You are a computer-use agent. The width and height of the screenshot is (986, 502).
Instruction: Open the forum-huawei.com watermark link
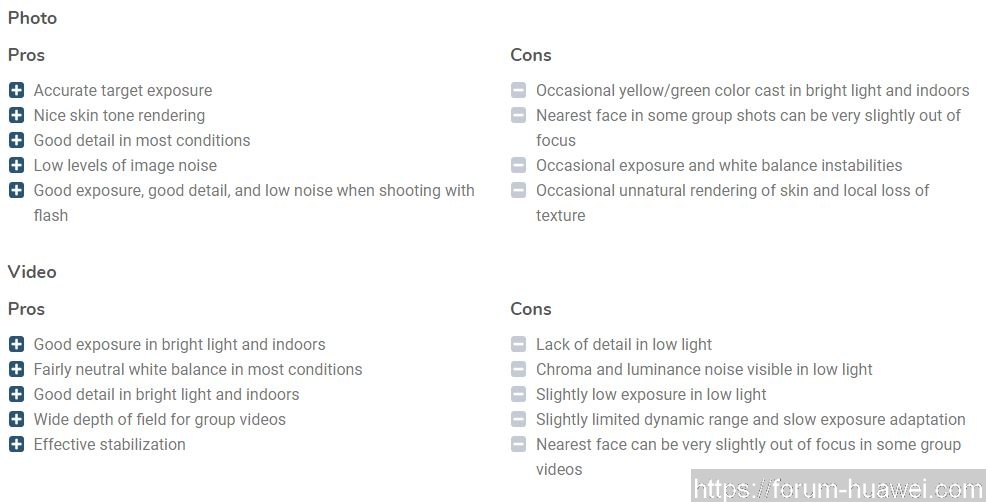pos(838,488)
